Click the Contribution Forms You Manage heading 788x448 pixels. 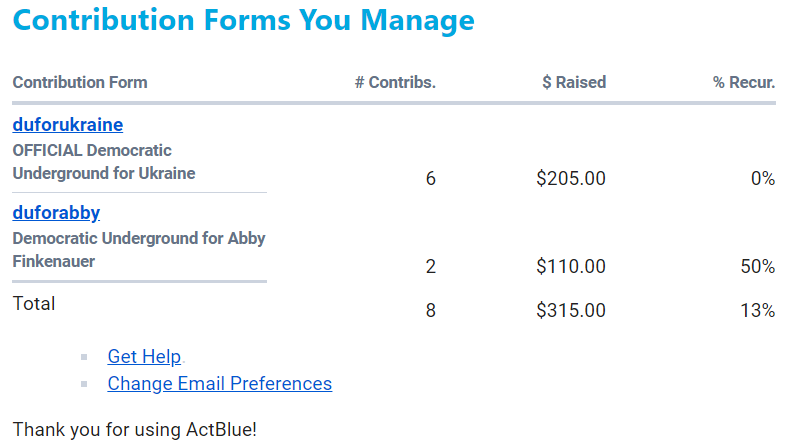coord(243,21)
